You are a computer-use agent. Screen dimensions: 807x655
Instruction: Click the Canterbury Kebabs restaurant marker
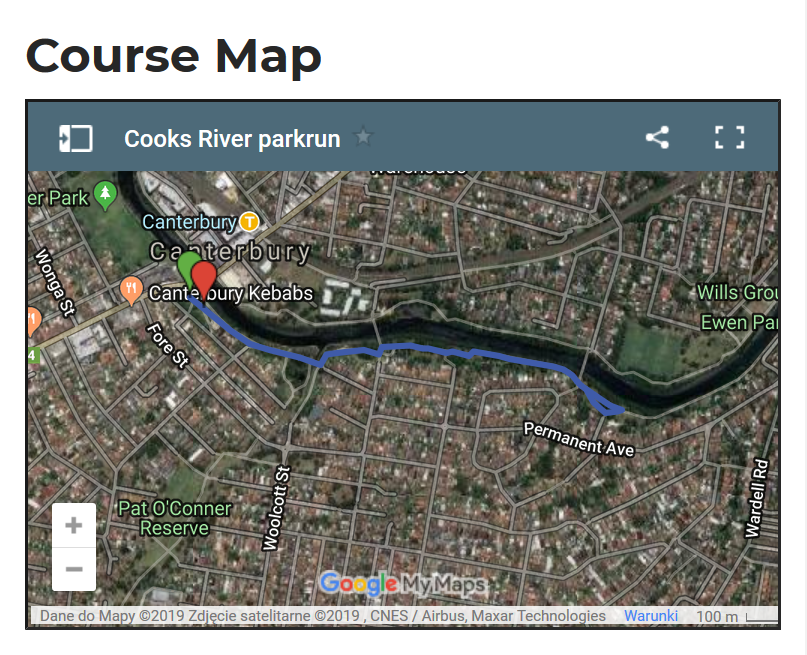point(131,290)
